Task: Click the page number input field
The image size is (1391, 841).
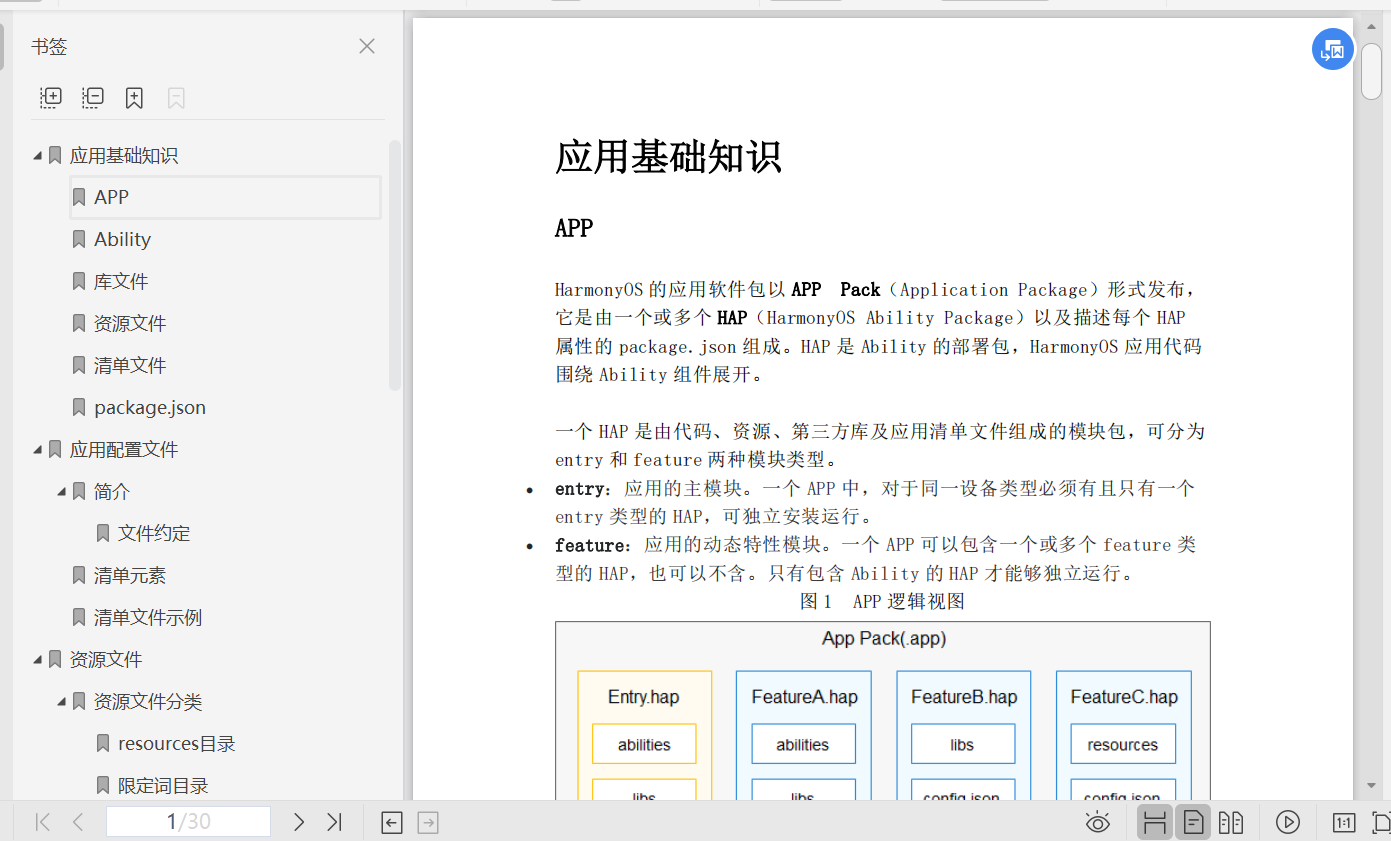Action: pos(188,822)
